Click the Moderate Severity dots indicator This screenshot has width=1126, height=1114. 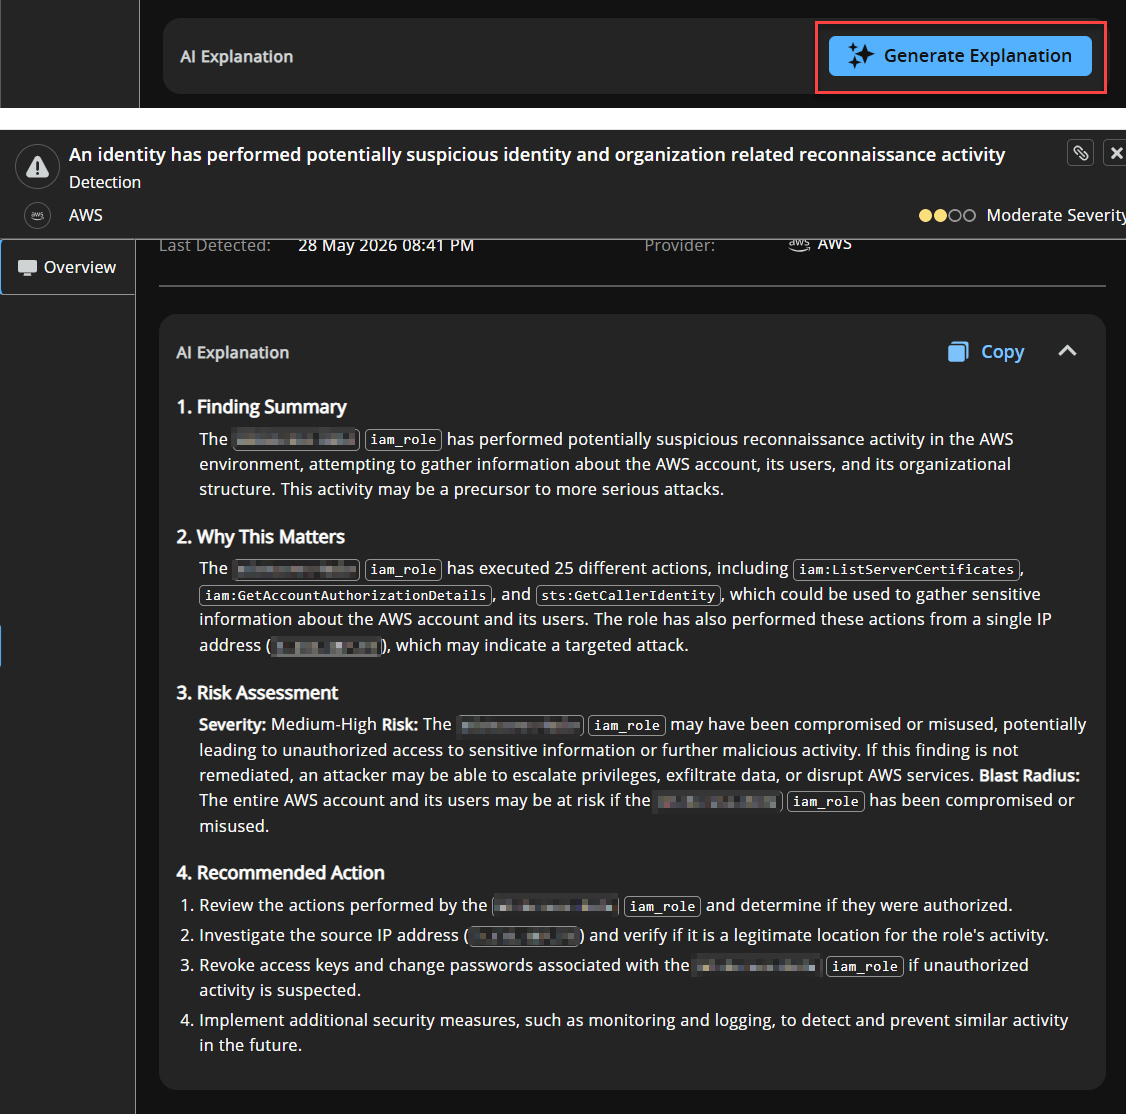(x=946, y=215)
